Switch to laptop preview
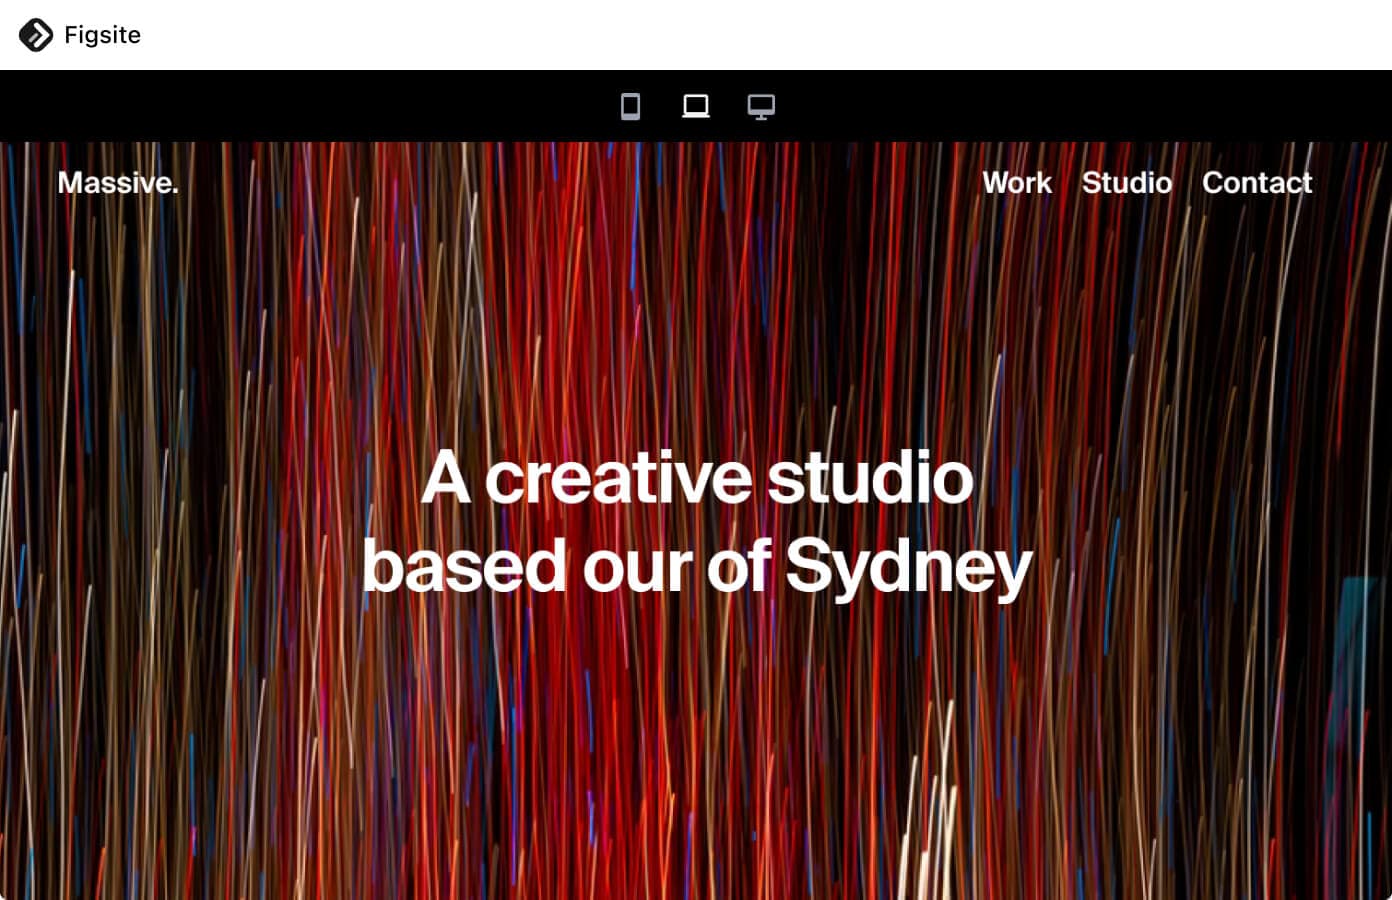 tap(696, 106)
